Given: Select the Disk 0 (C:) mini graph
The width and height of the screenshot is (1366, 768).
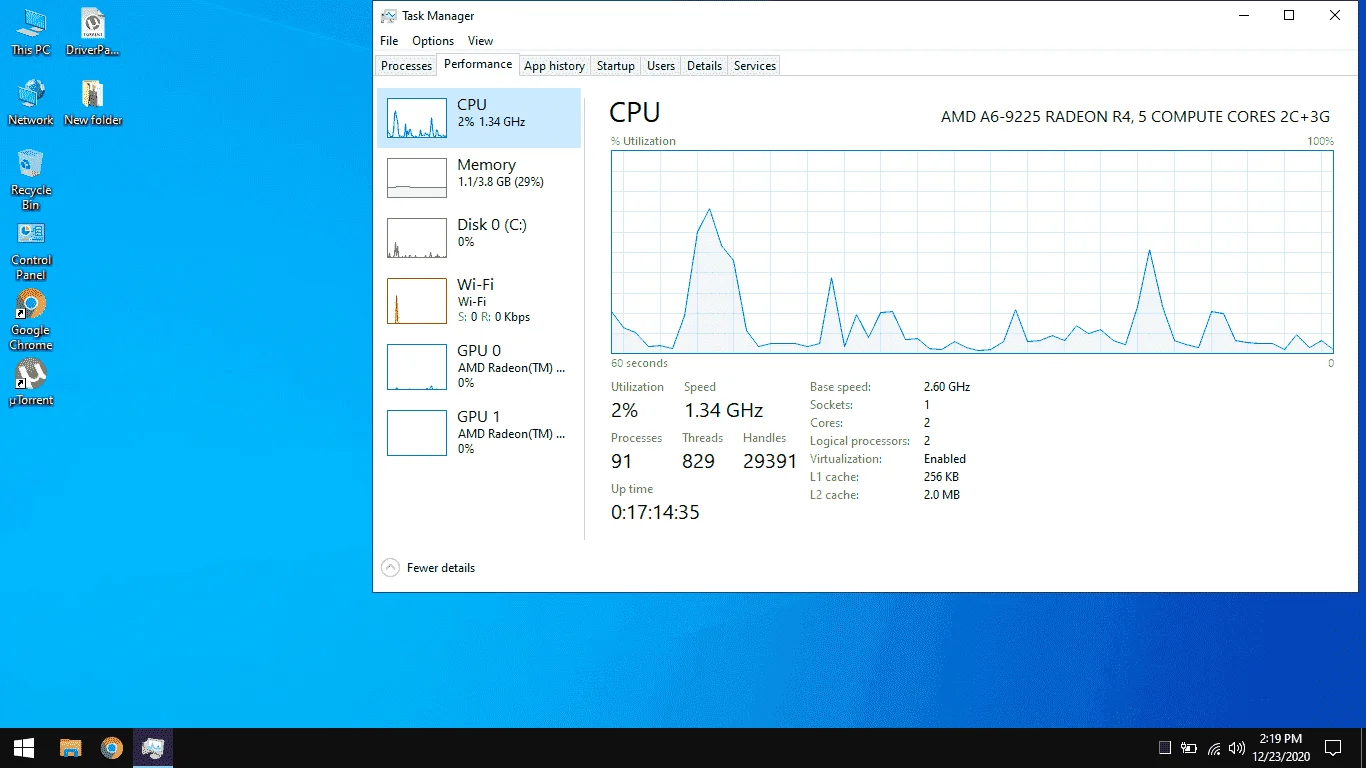Looking at the screenshot, I should (417, 238).
